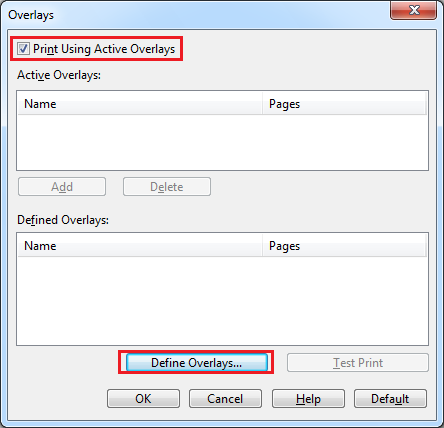Uncheck the Print Using Active Overlays checkbox
This screenshot has height=428, width=444.
click(x=23, y=49)
